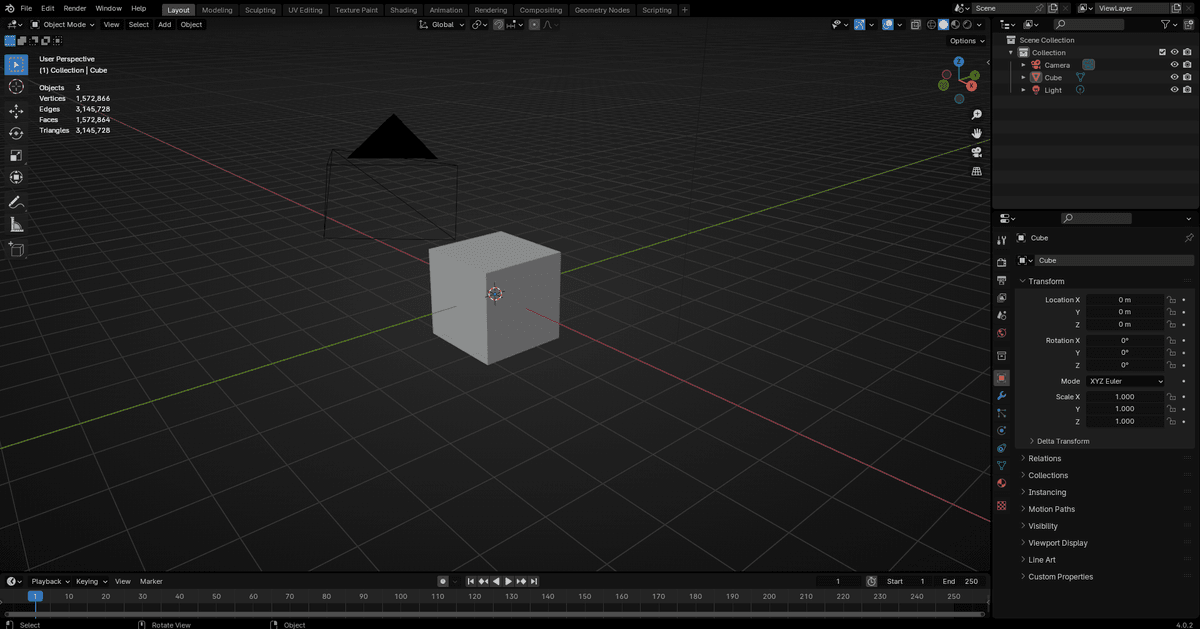Expand the Delta Transform section
Viewport: 1200px width, 629px height.
[x=1062, y=441]
